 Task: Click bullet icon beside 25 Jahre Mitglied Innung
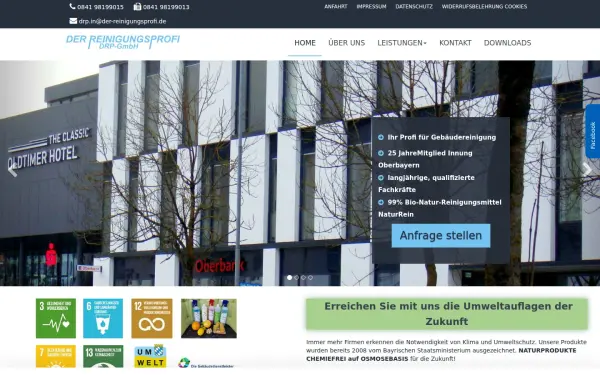coord(381,153)
